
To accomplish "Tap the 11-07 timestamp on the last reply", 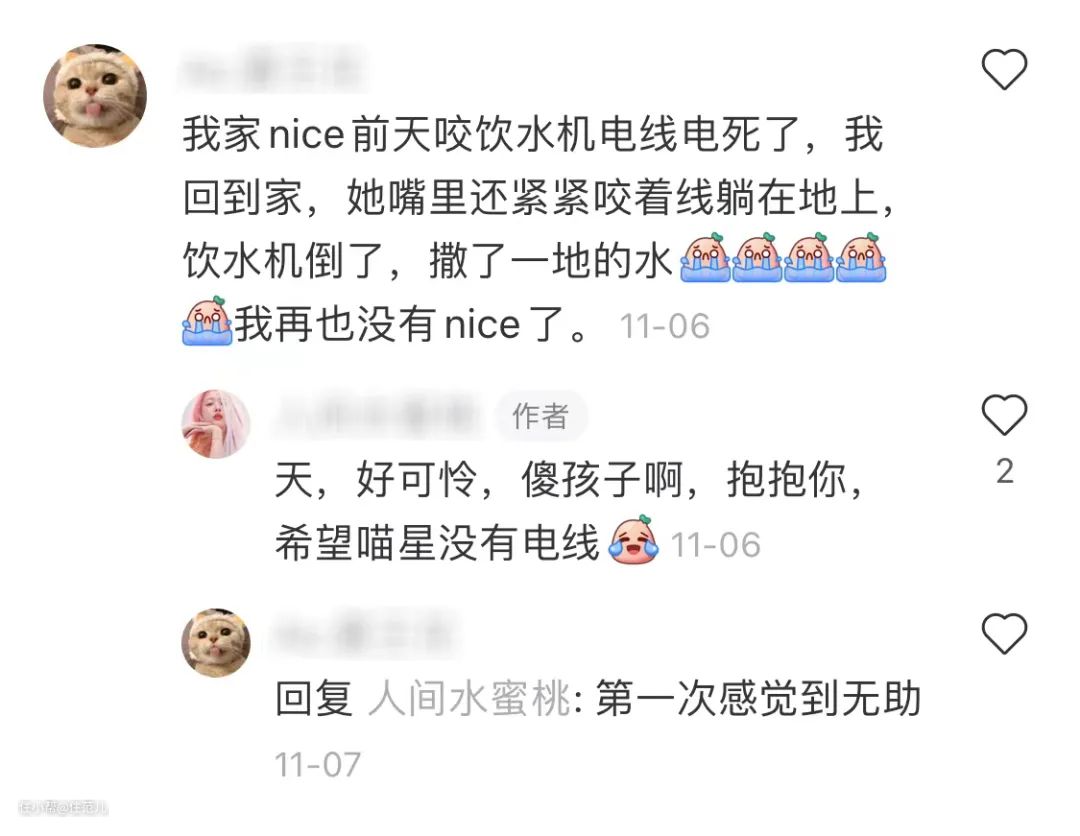I will tap(318, 764).
